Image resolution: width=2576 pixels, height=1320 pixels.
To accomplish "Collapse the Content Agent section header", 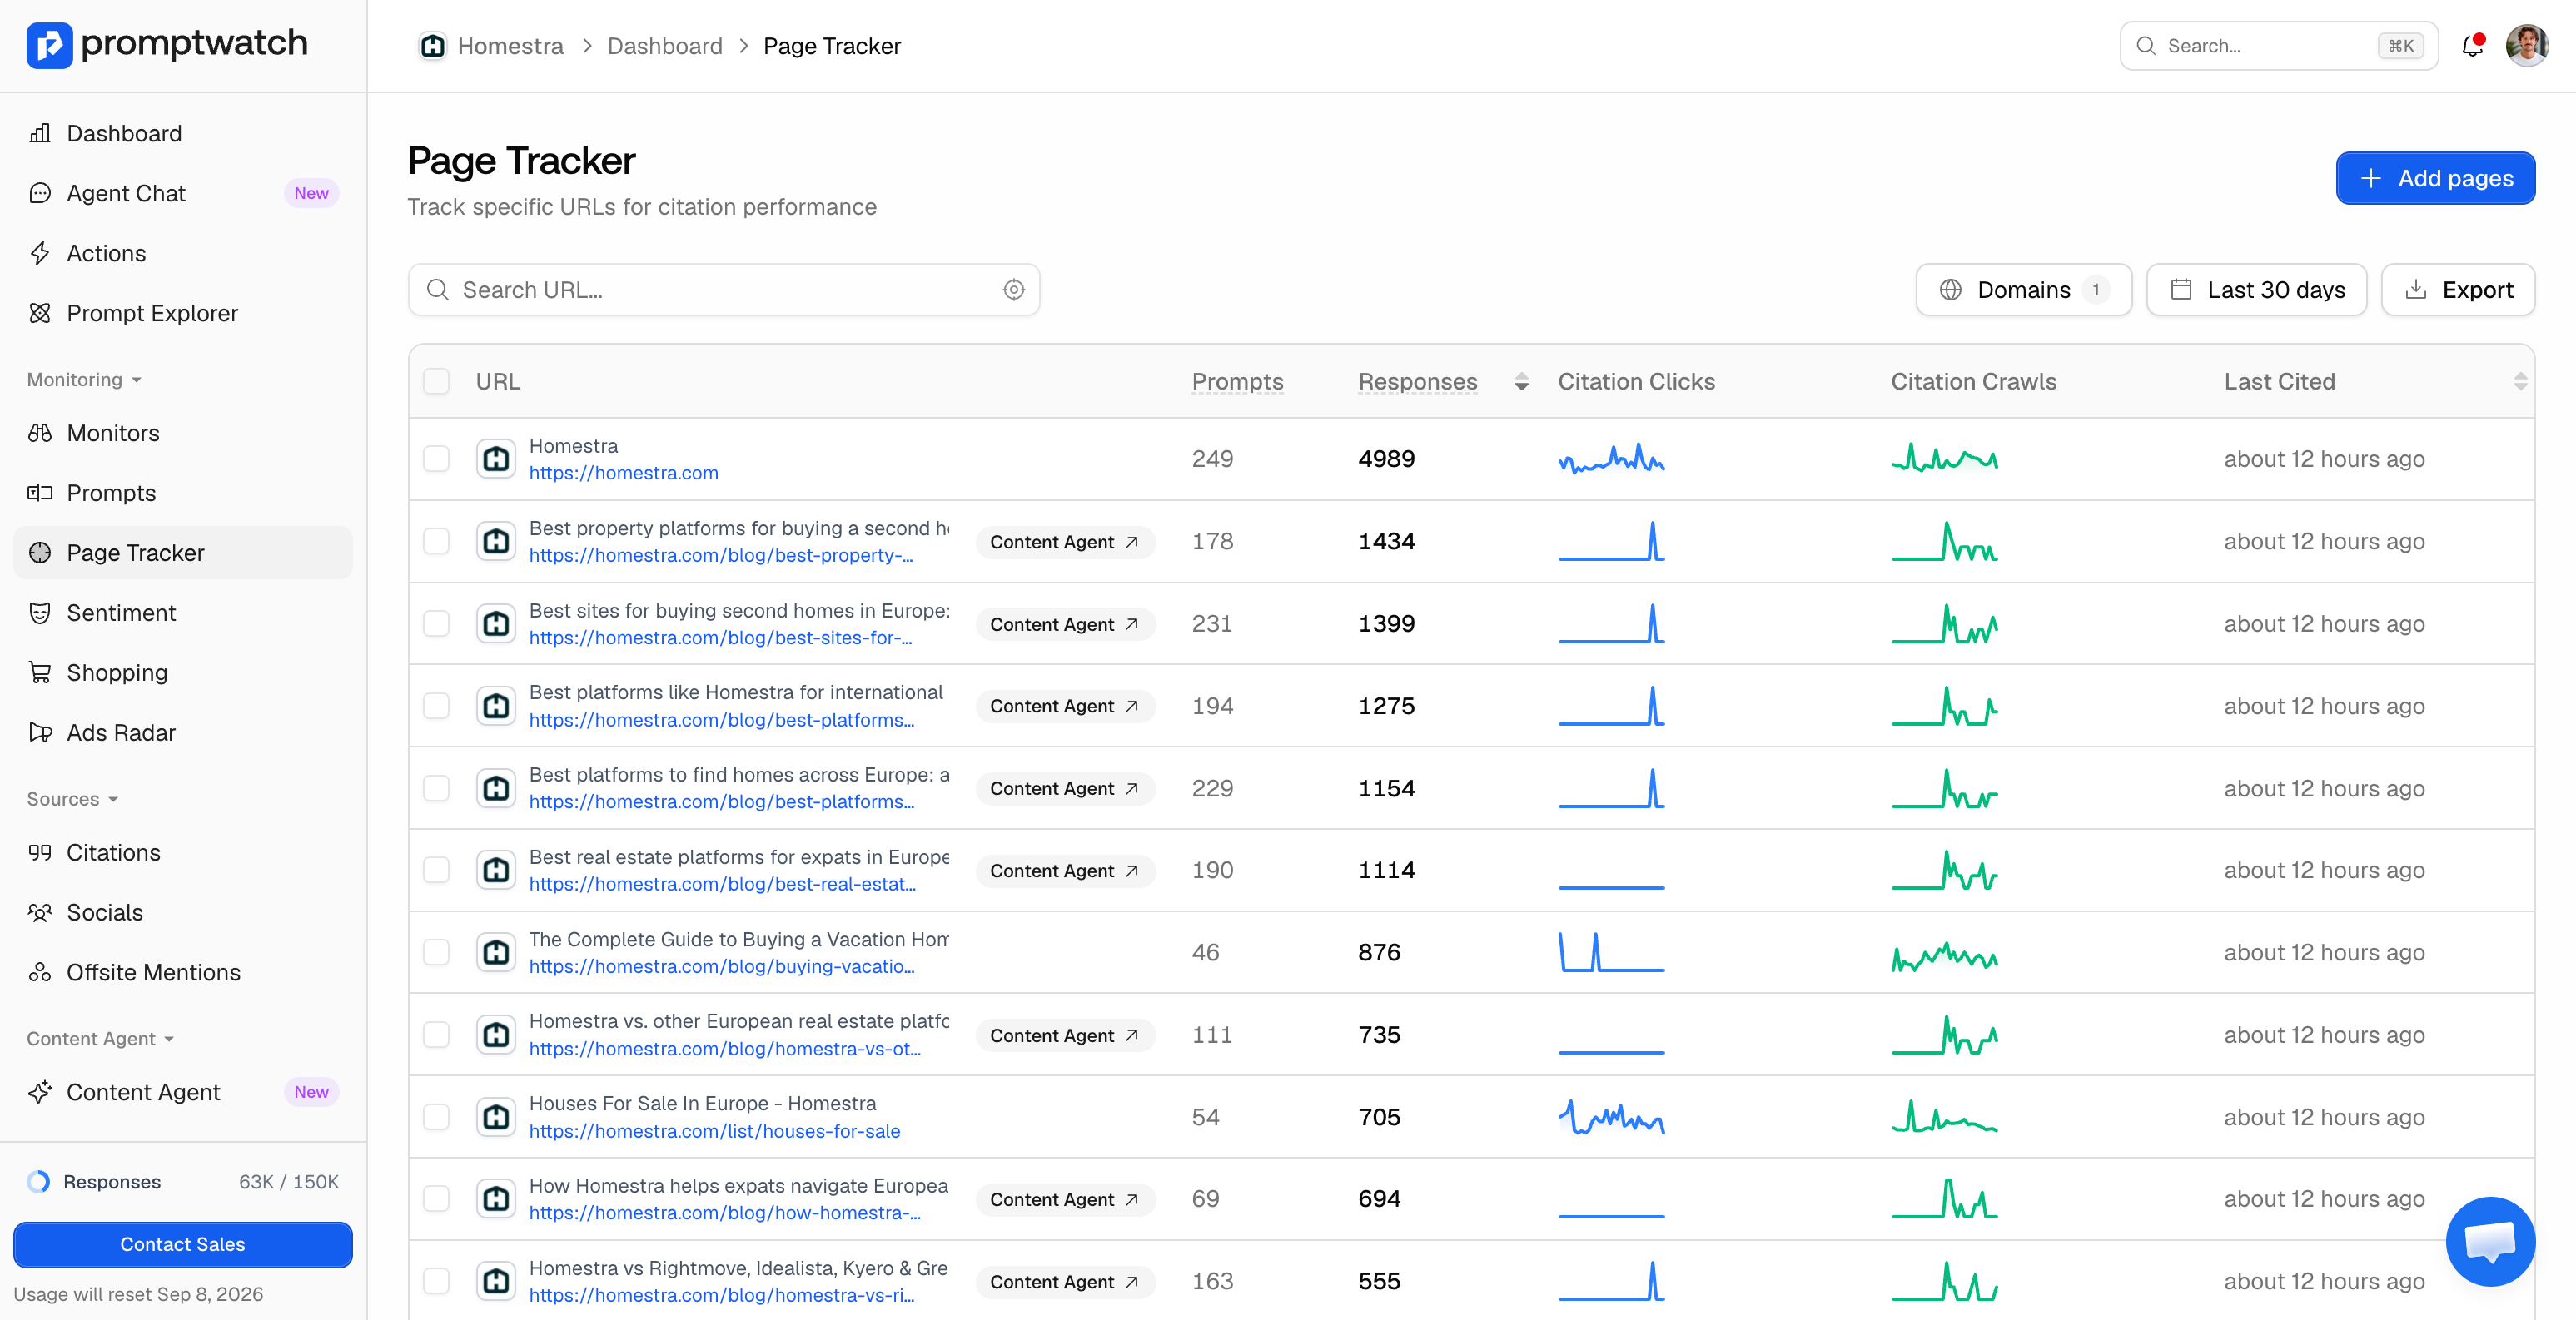I will coord(100,1039).
